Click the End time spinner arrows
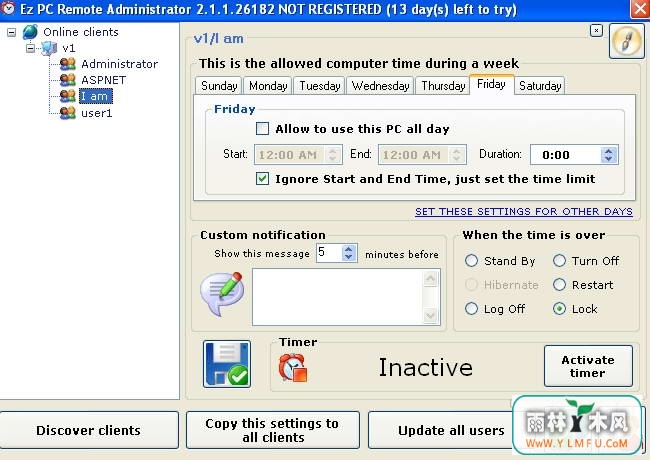This screenshot has width=650, height=460. (456, 155)
